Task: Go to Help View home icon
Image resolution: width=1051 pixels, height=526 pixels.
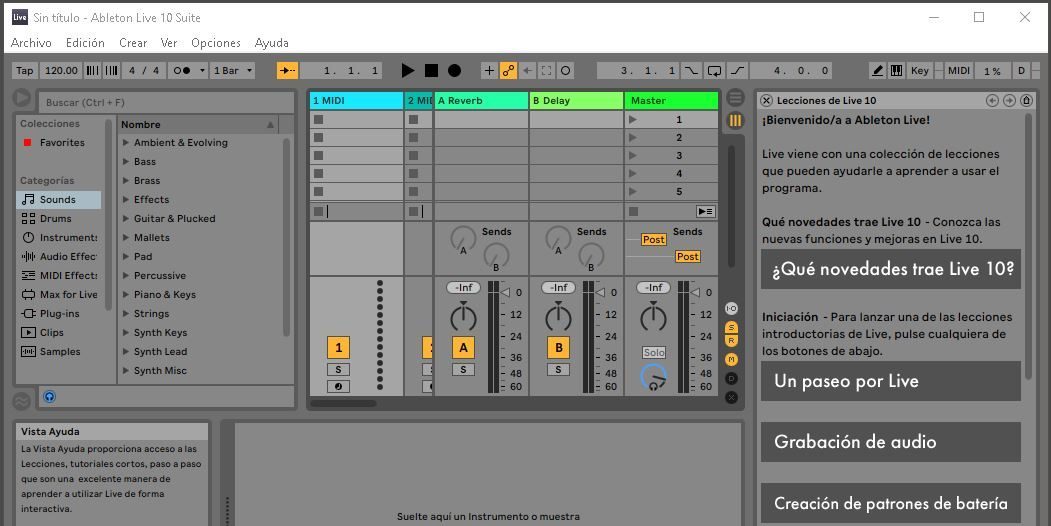Action: [1026, 101]
